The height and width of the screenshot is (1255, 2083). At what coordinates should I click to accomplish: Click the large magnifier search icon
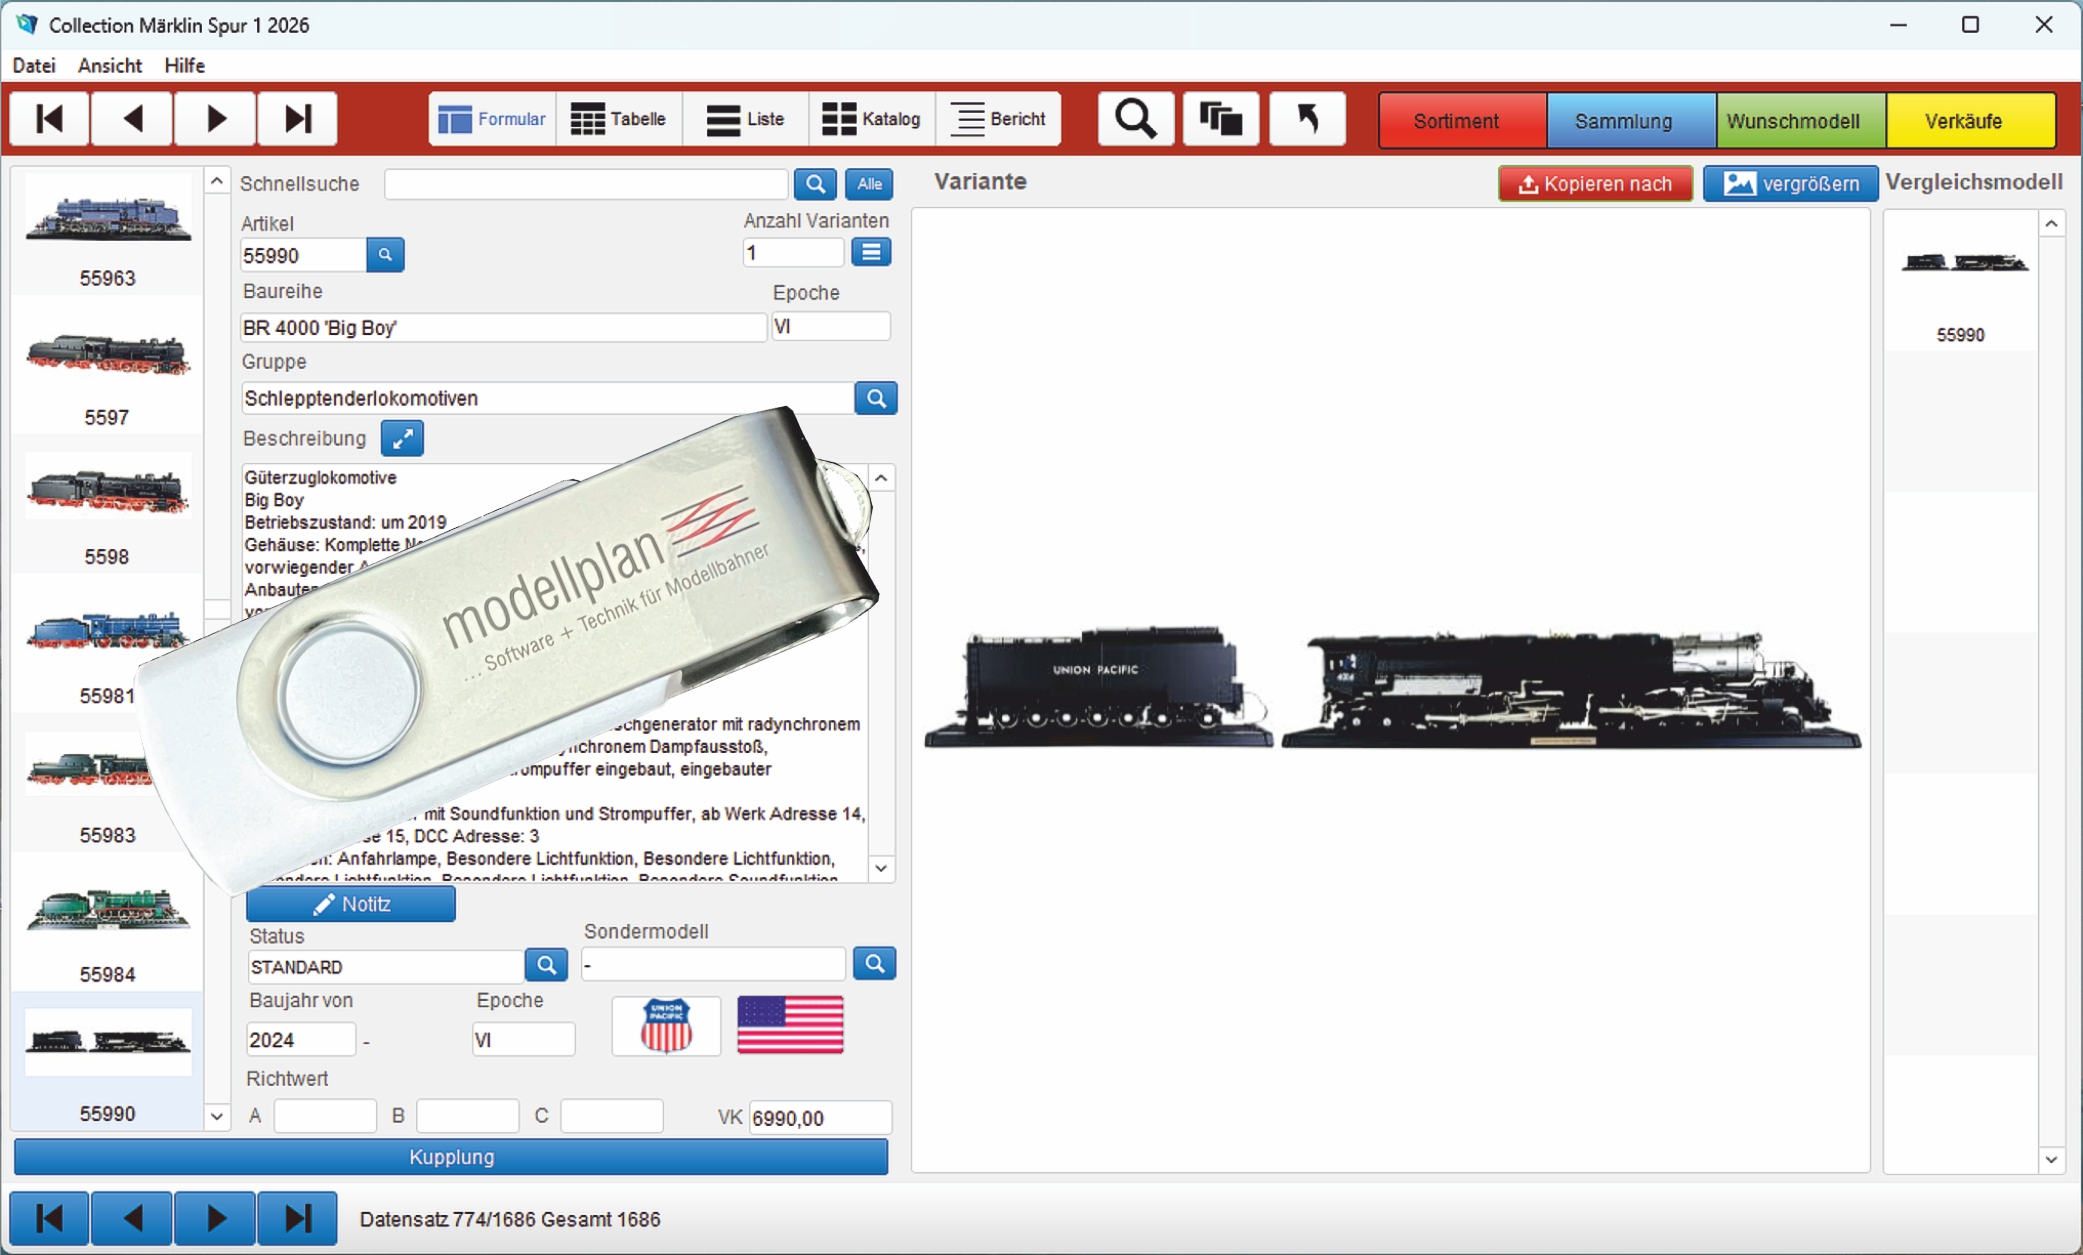click(x=1135, y=119)
